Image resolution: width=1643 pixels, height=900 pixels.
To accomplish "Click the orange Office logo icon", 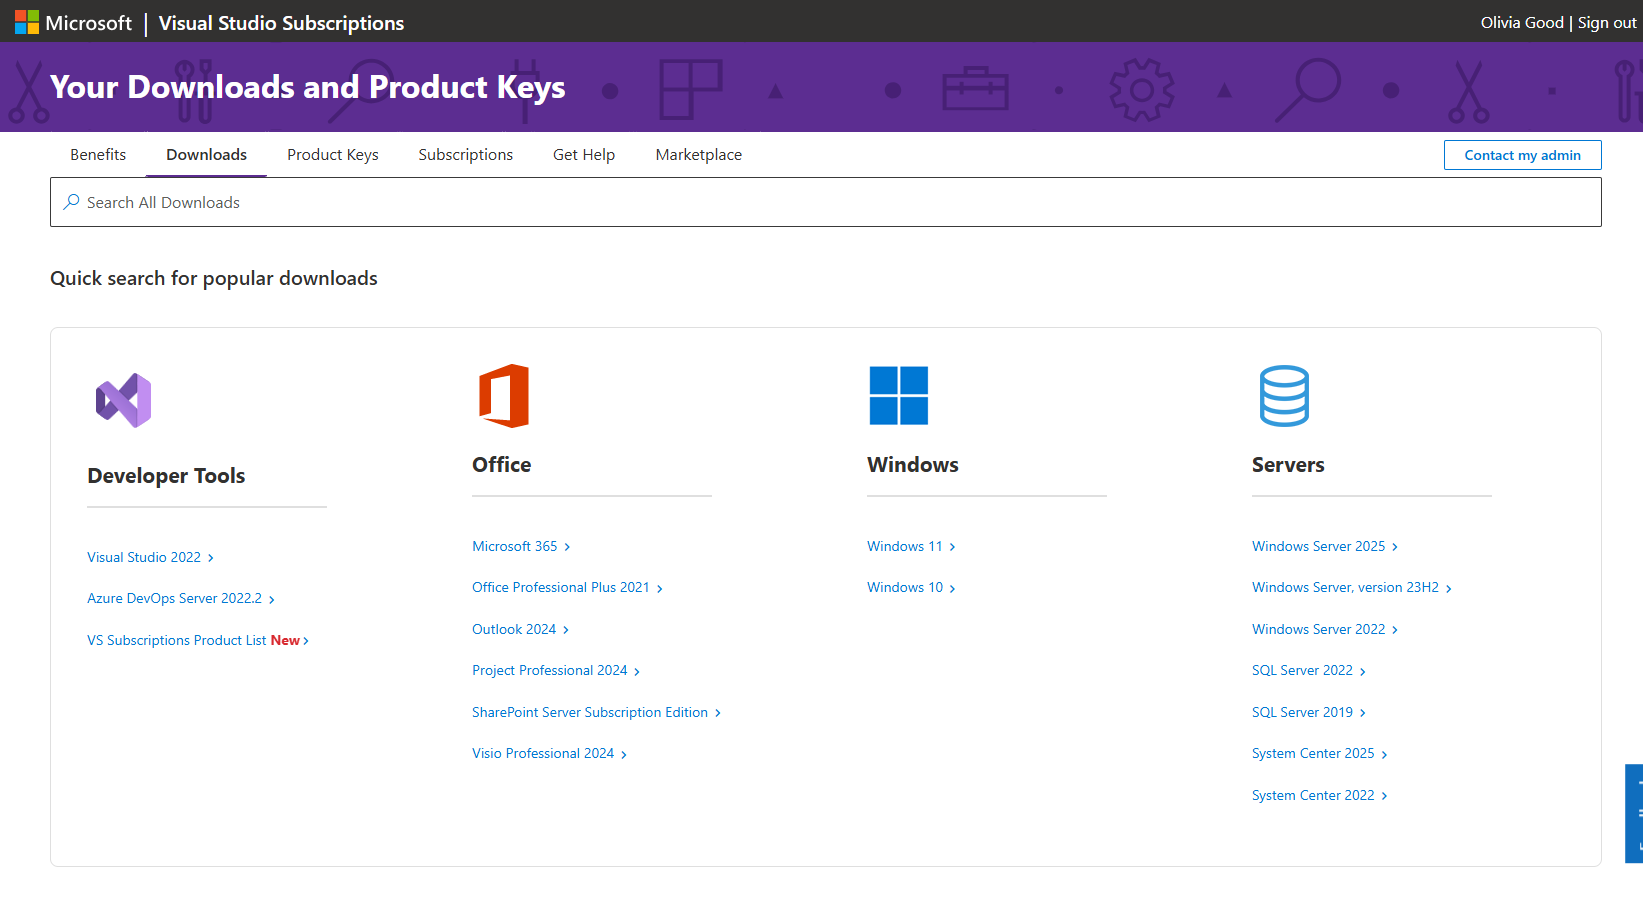I will (x=504, y=396).
